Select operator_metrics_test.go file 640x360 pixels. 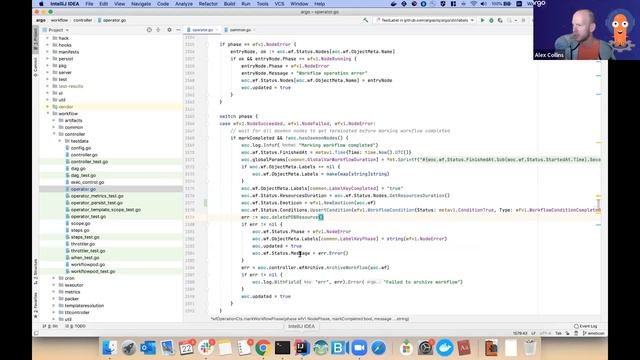click(x=97, y=196)
